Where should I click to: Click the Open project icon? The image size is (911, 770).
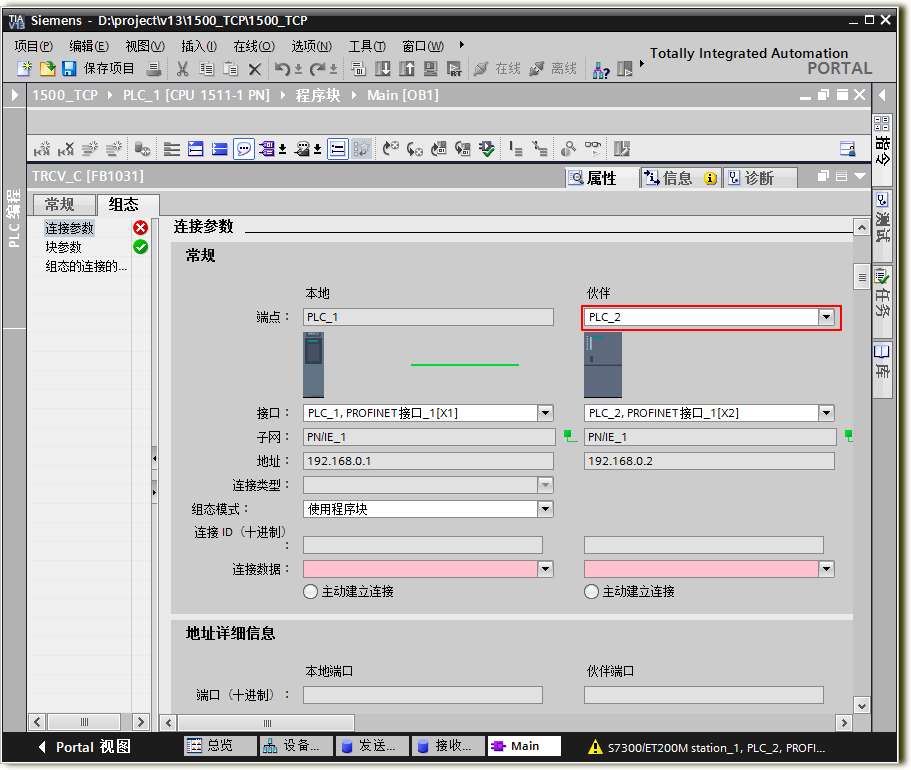(x=47, y=69)
